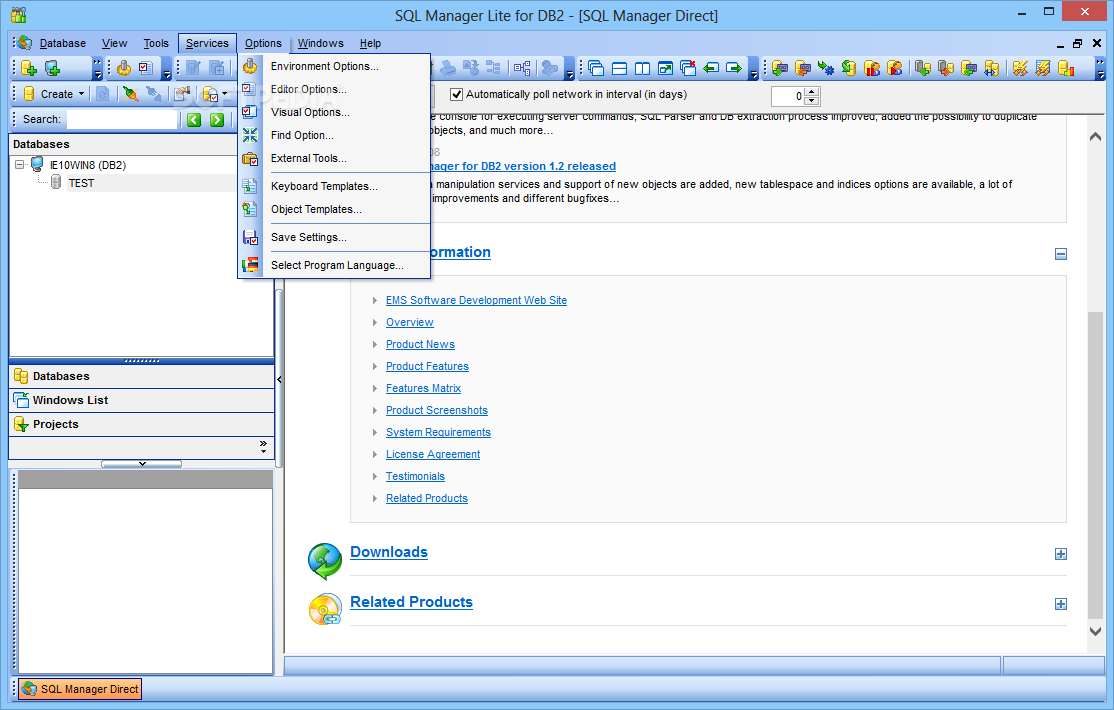Click the close all windows icon
1114x710 pixels.
coord(688,69)
